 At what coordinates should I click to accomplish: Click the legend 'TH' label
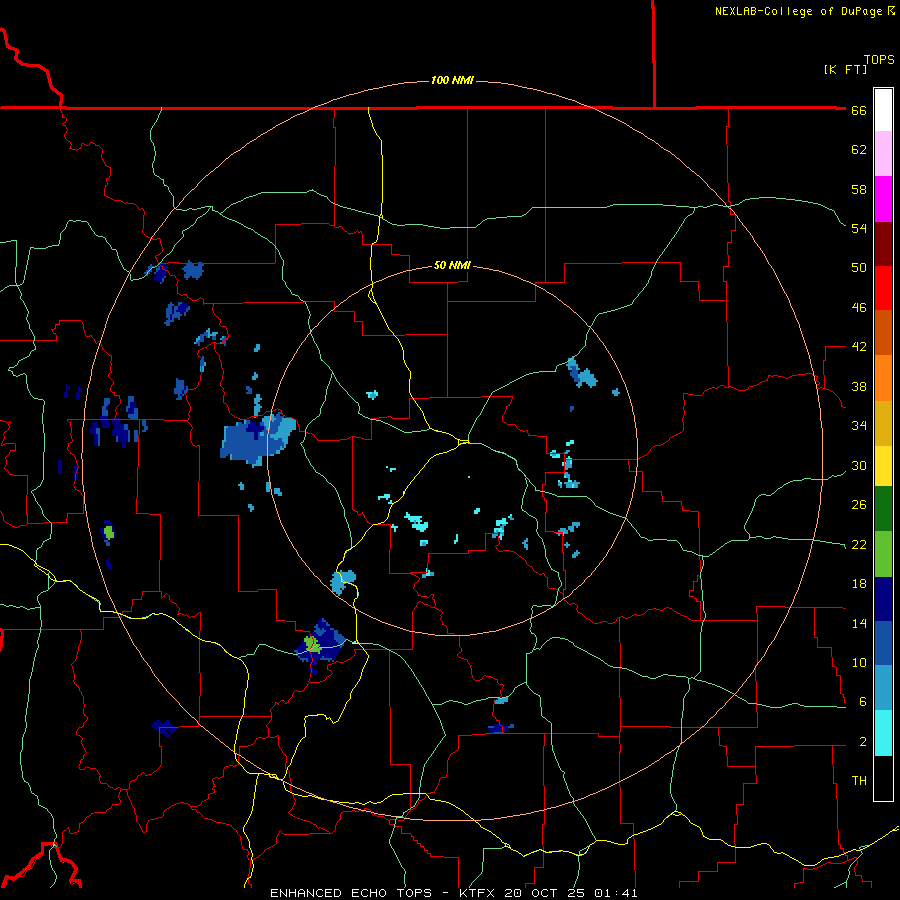point(859,781)
